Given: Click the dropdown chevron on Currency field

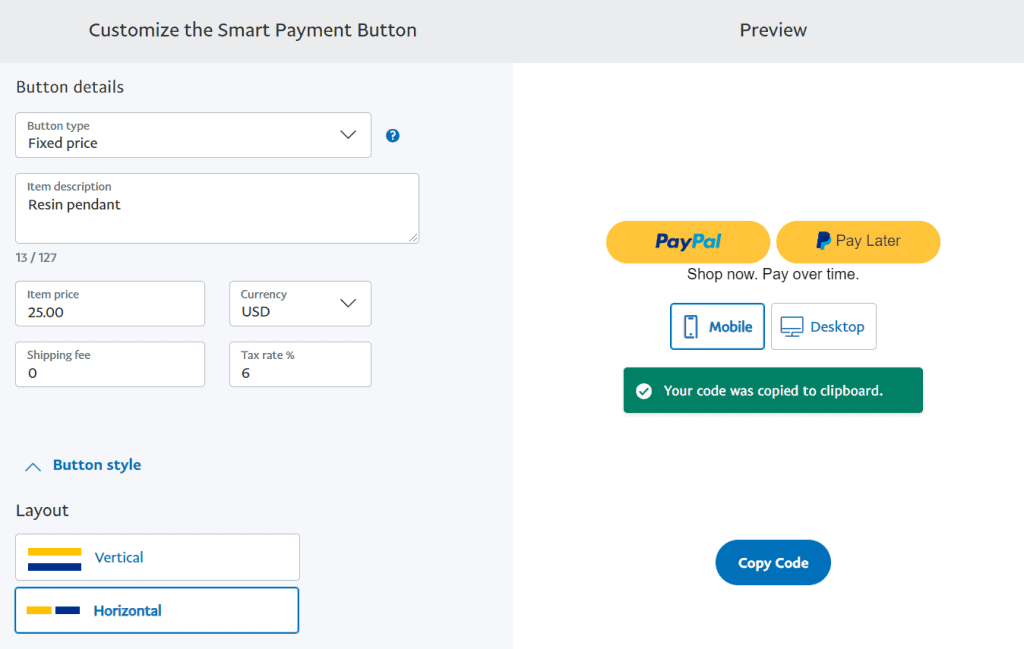Looking at the screenshot, I should [347, 303].
